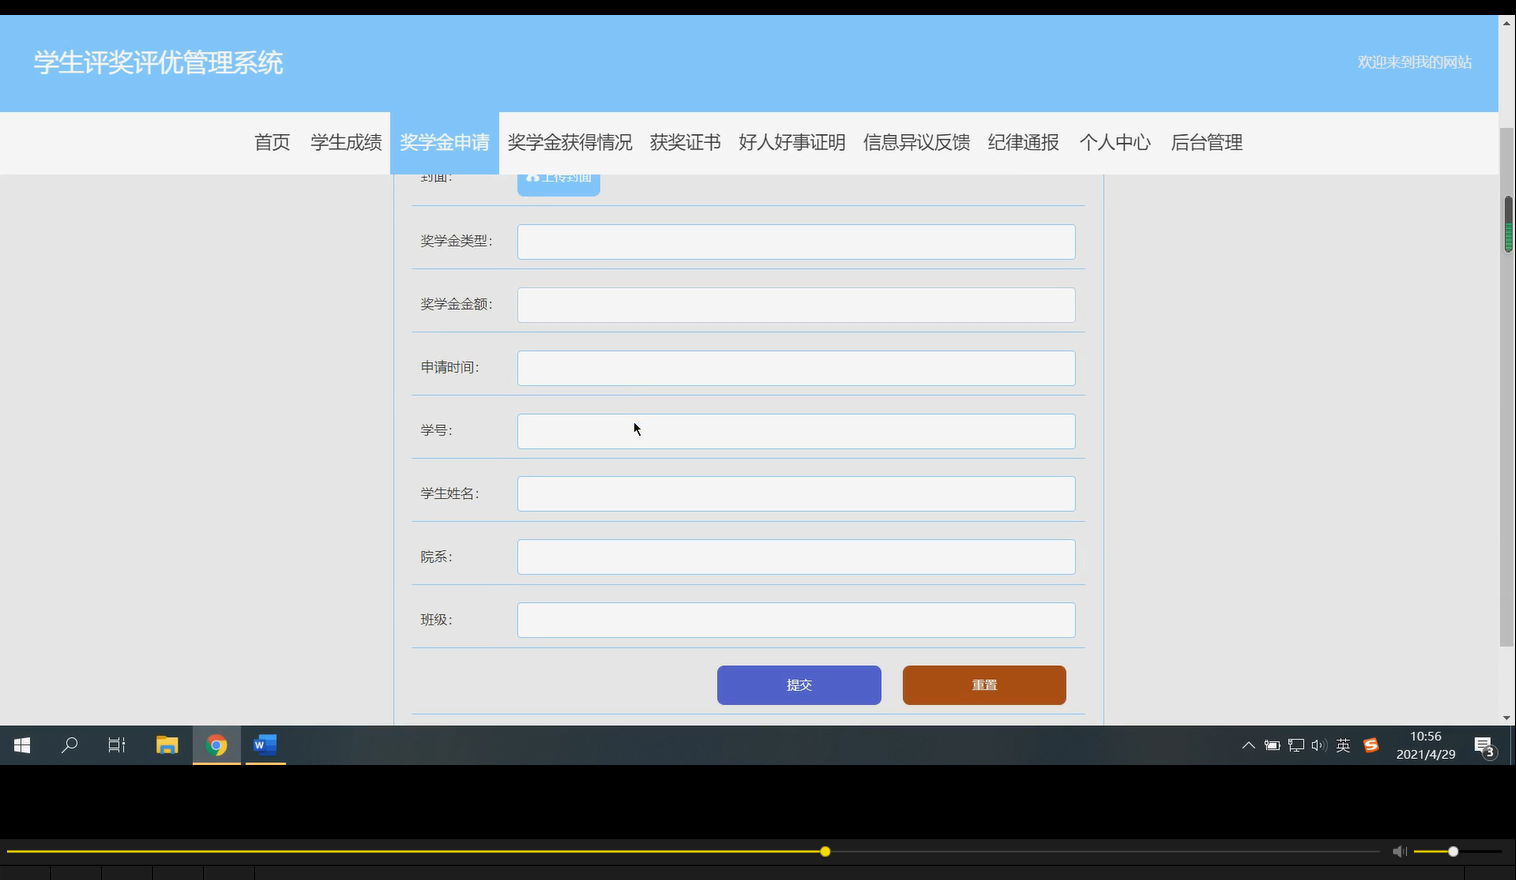Screen dimensions: 1516x880
Task: Click the 提交 submit button
Action: (x=798, y=685)
